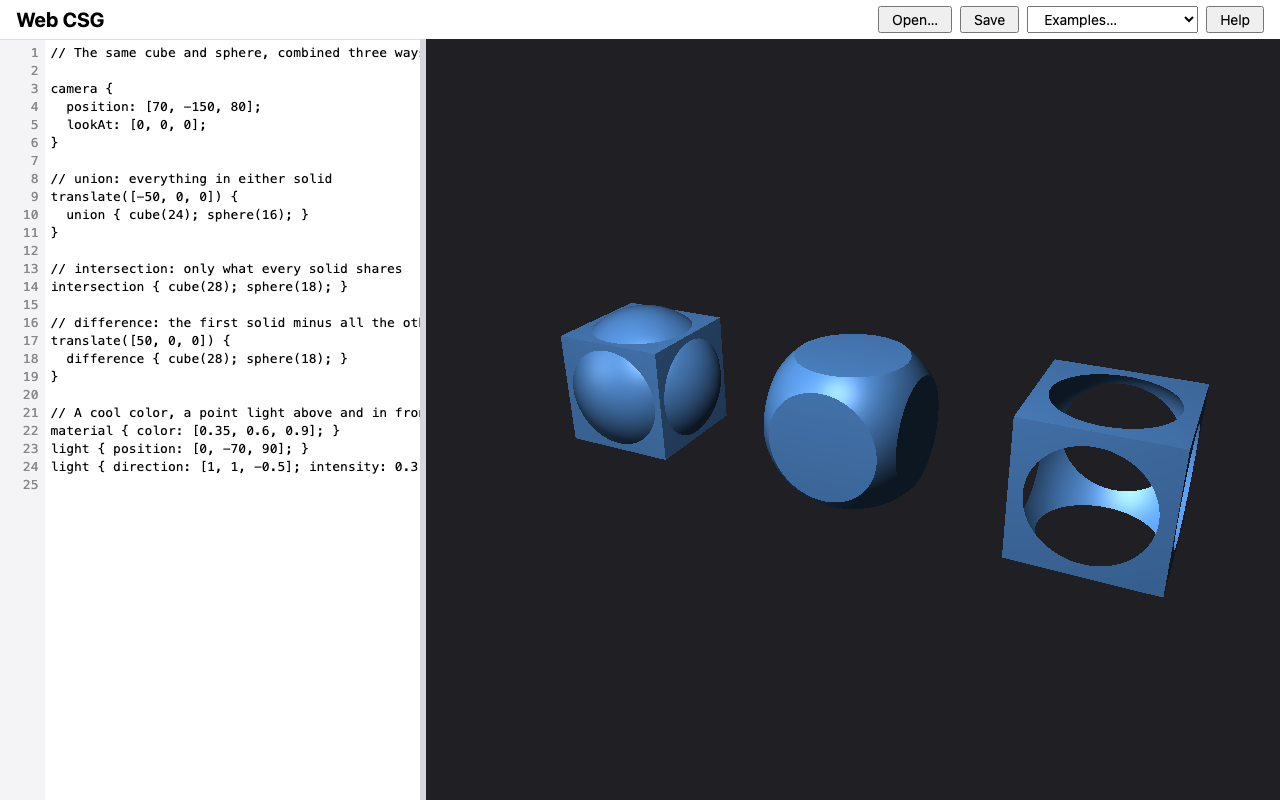The image size is (1280, 800).
Task: Click first comment line 'The same cube and sphere'
Action: pyautogui.click(x=235, y=53)
